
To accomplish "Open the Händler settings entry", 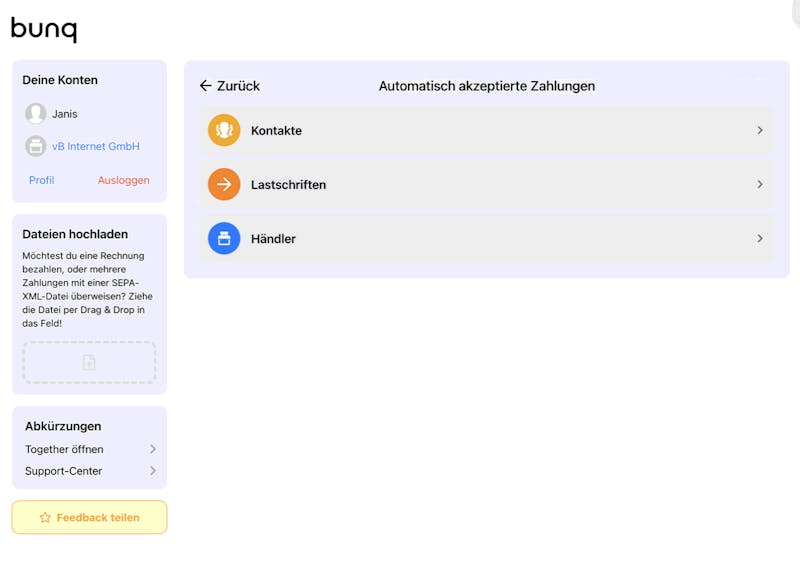I will [487, 238].
